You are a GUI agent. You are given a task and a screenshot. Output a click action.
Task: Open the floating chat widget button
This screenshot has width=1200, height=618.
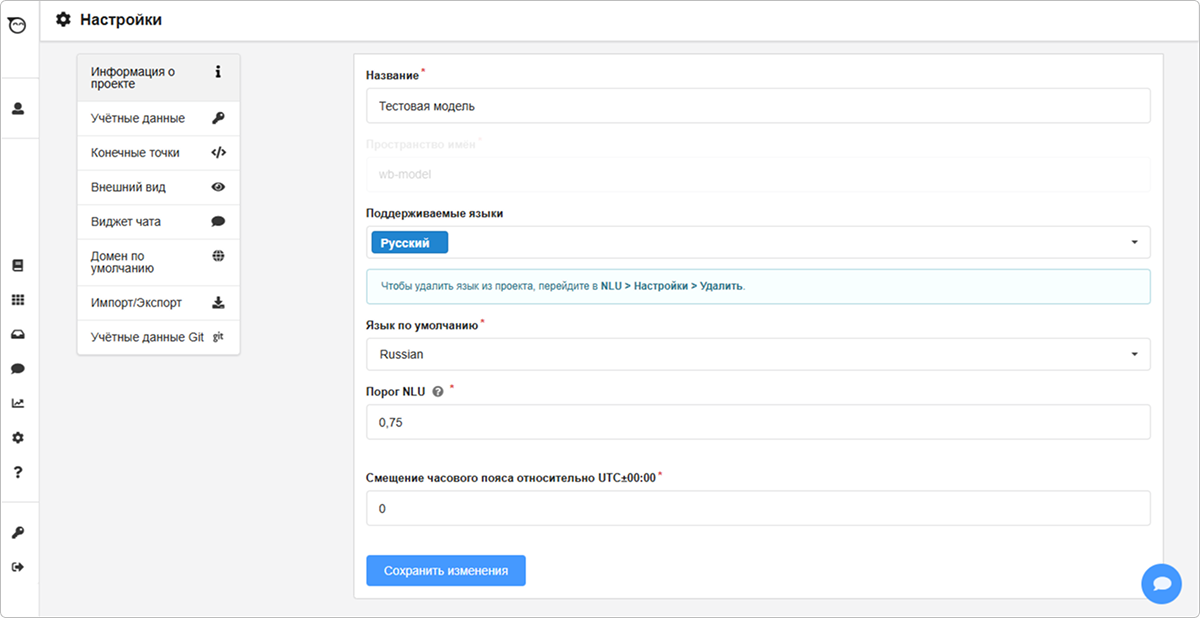[1161, 583]
